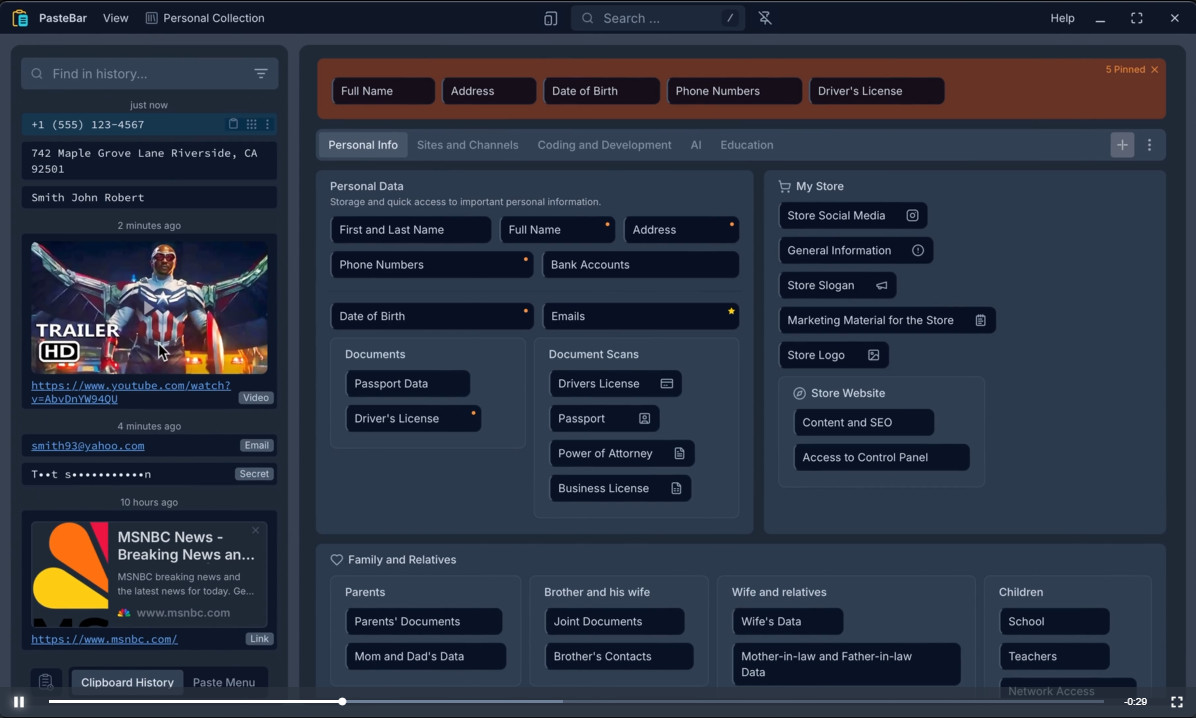The image size is (1196, 718).
Task: Open the msnbc.com link
Action: click(x=104, y=639)
